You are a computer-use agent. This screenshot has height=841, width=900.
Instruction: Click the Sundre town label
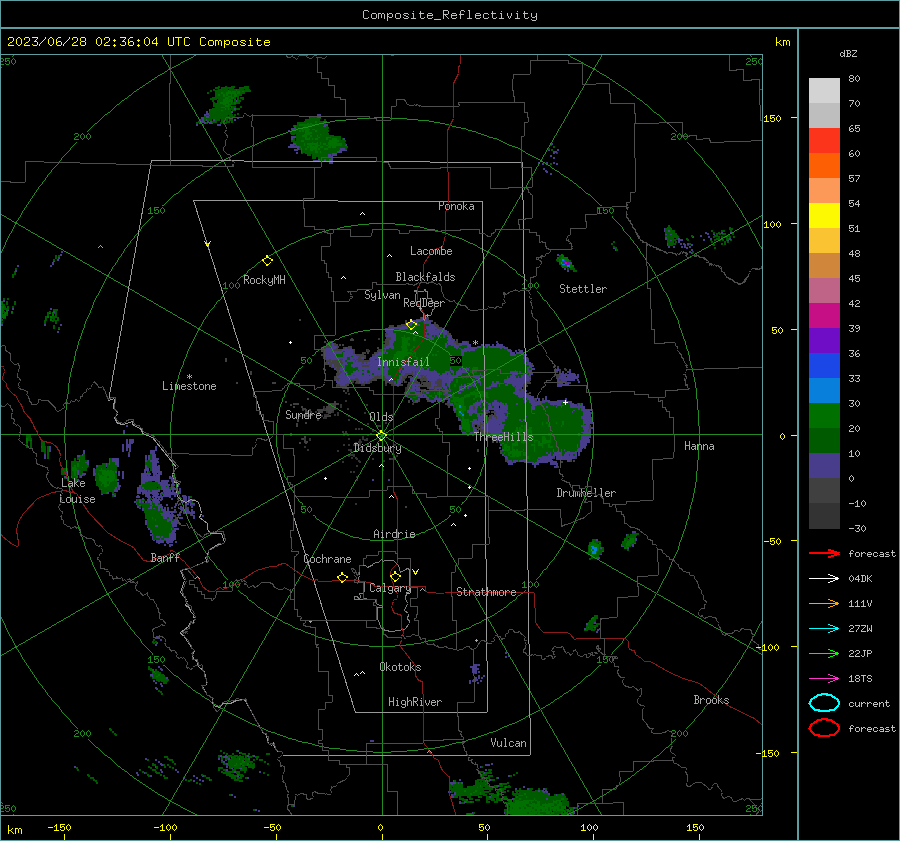click(303, 415)
